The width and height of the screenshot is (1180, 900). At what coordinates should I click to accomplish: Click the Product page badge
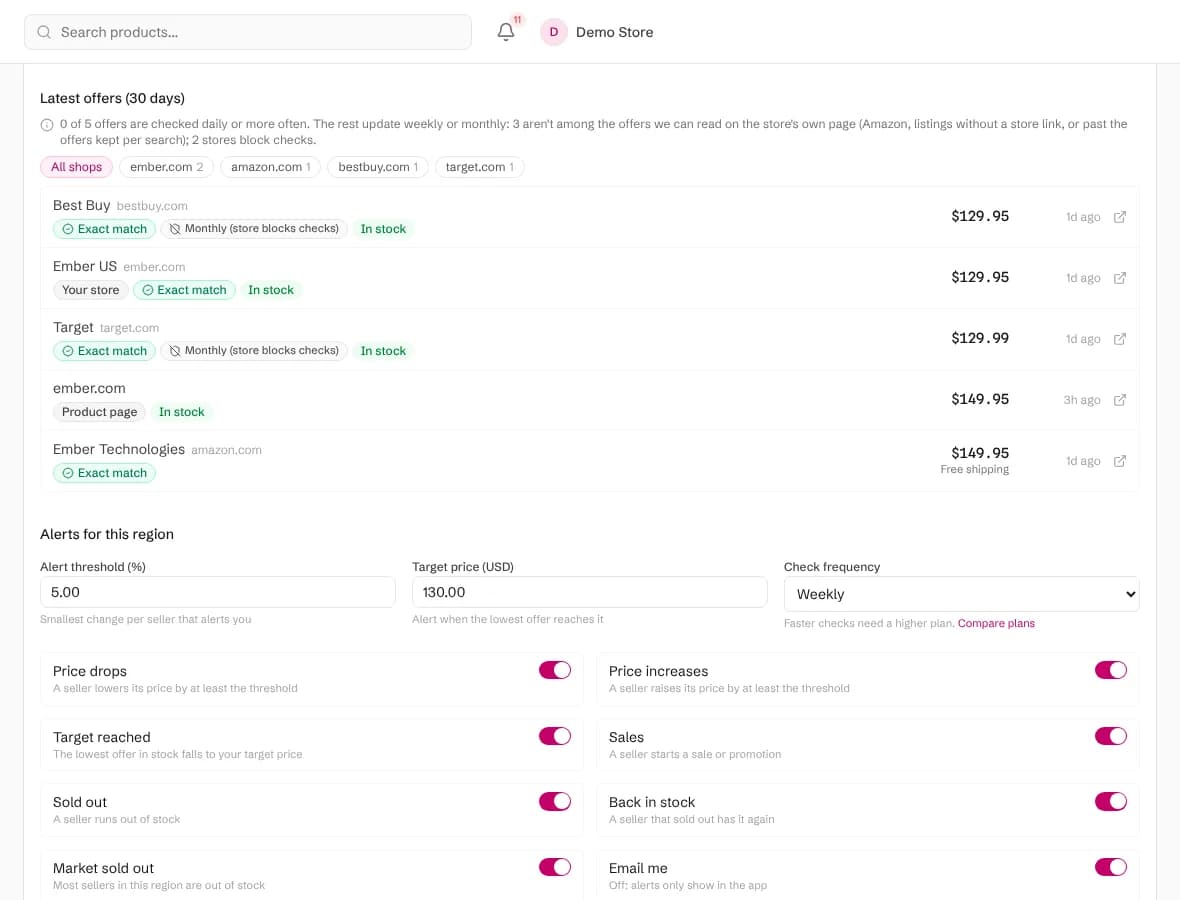[99, 412]
